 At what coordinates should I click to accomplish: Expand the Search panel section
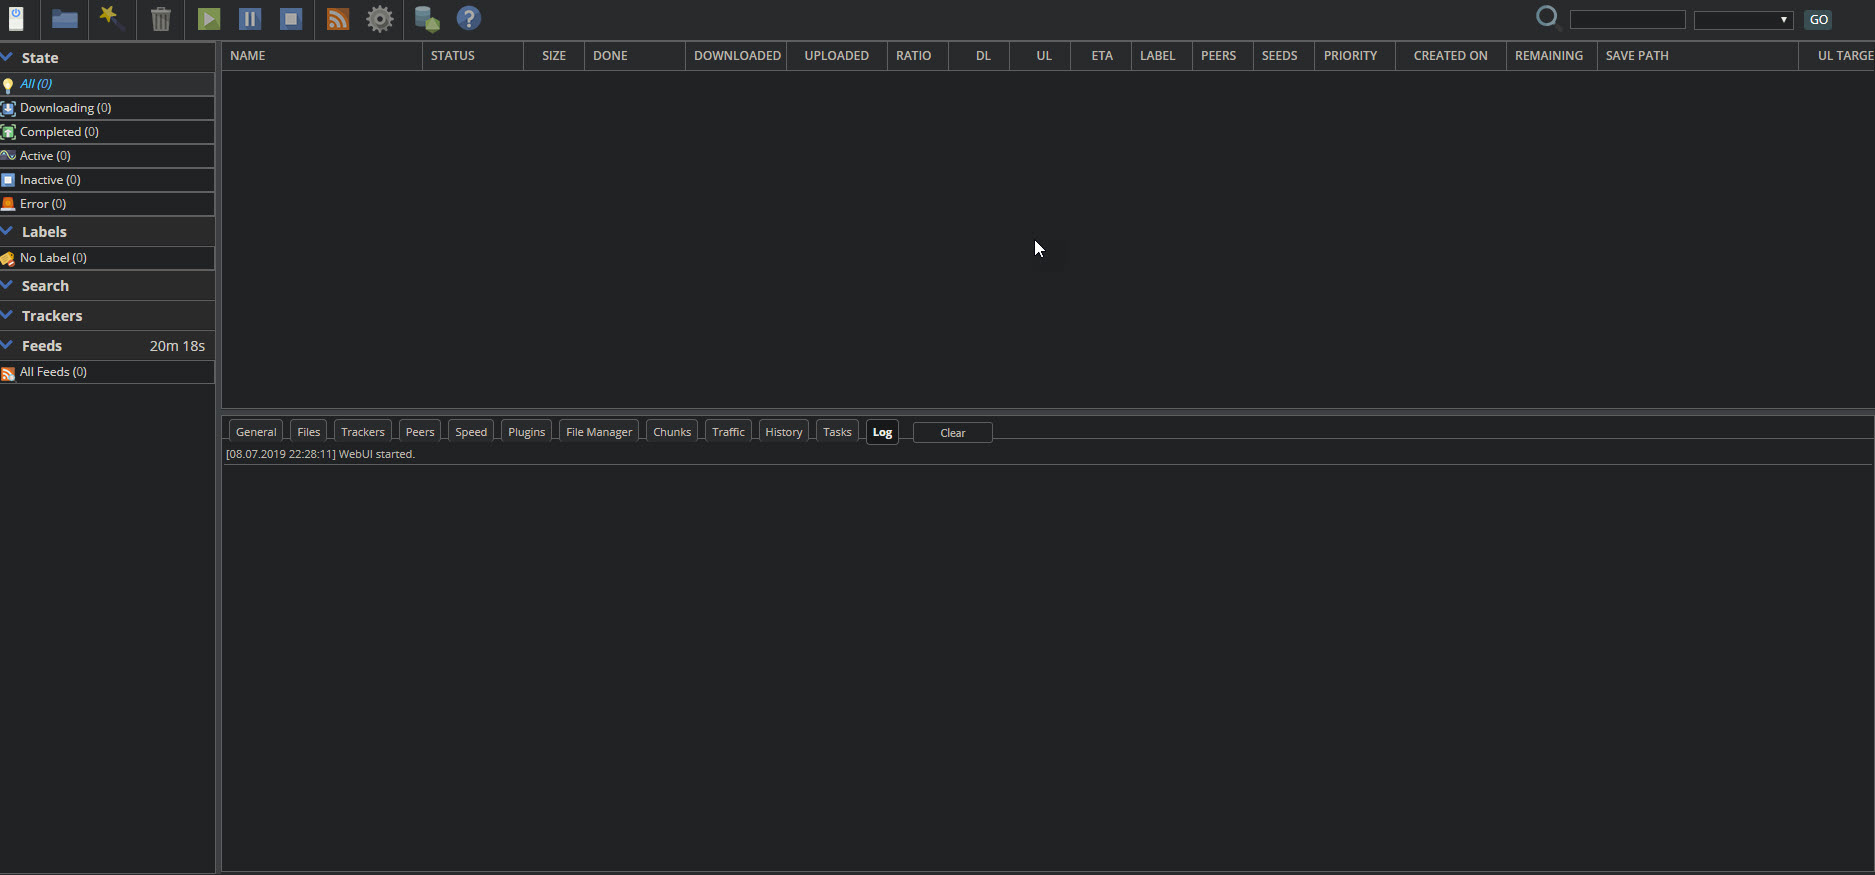click(107, 286)
